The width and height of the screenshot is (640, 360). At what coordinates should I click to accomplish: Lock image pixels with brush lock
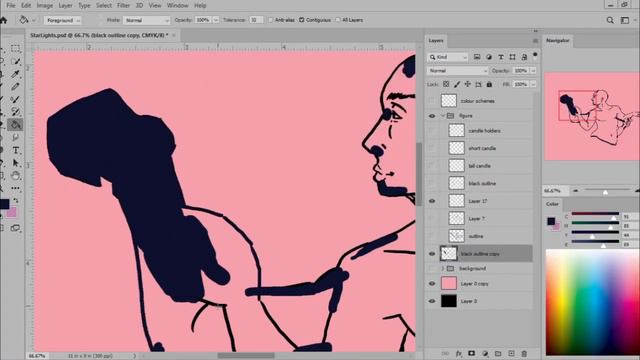click(x=457, y=84)
